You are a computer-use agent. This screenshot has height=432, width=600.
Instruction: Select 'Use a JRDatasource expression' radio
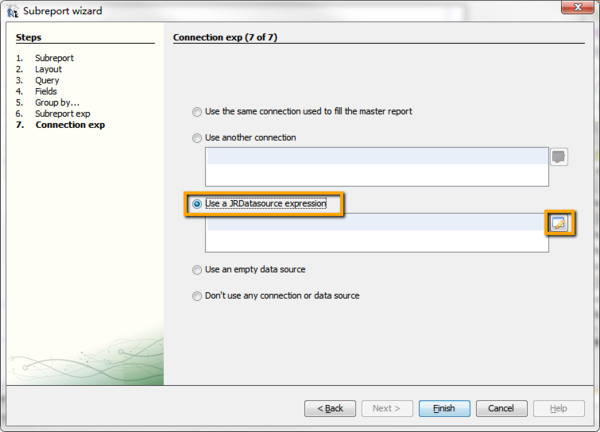pos(197,204)
